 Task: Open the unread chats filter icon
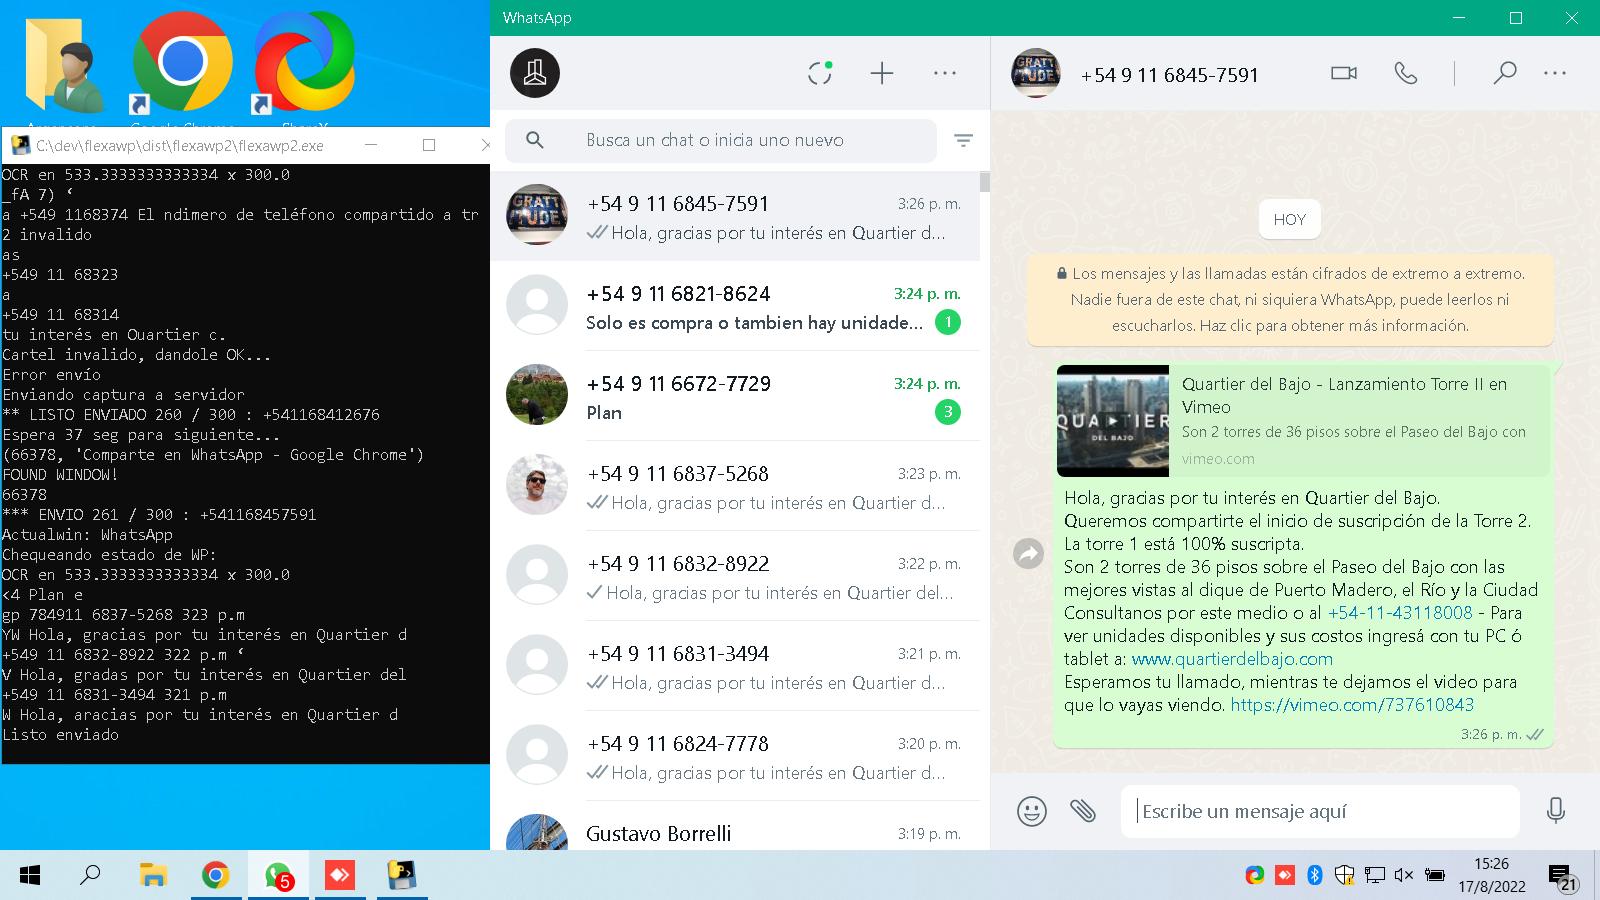pos(963,140)
